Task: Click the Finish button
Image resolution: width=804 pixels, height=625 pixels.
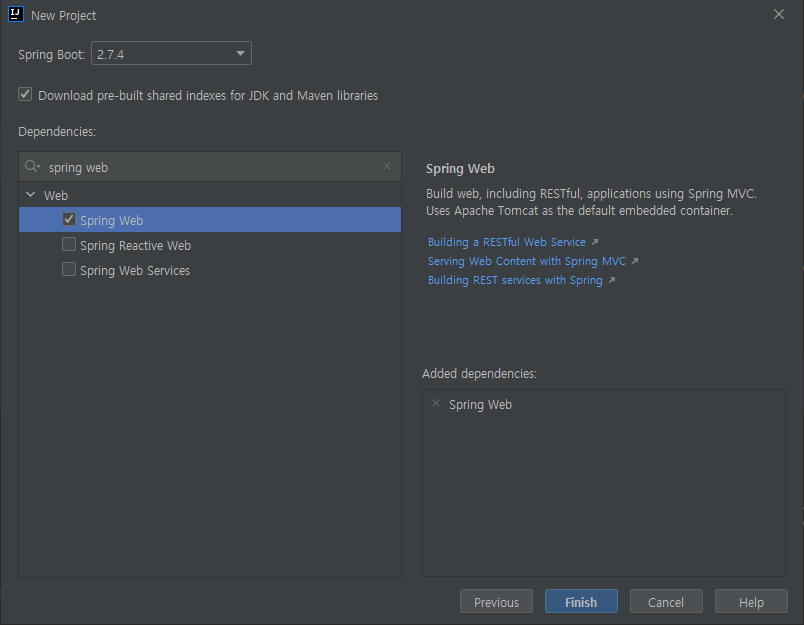Action: point(581,601)
